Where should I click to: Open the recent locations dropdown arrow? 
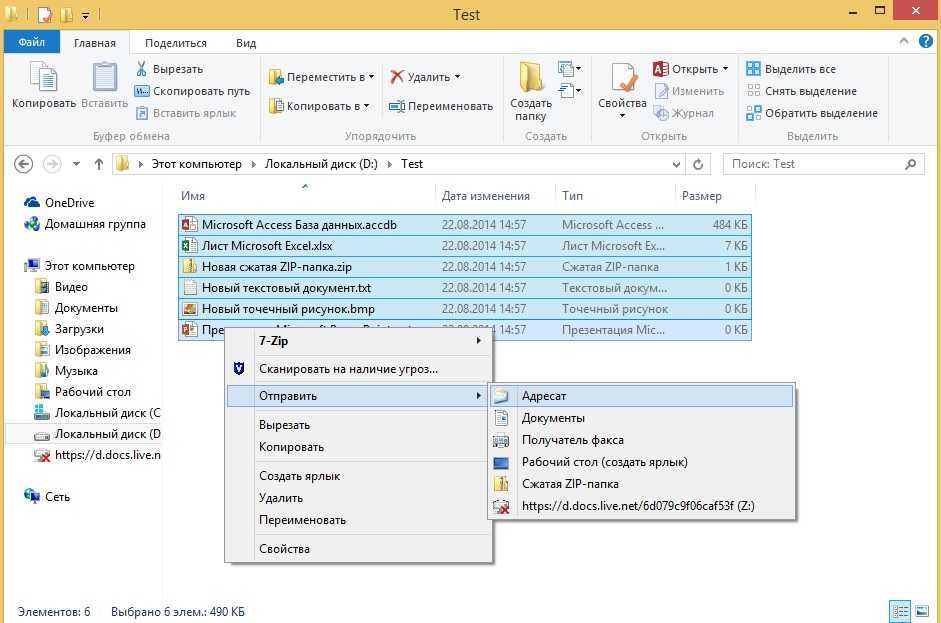pyautogui.click(x=76, y=164)
